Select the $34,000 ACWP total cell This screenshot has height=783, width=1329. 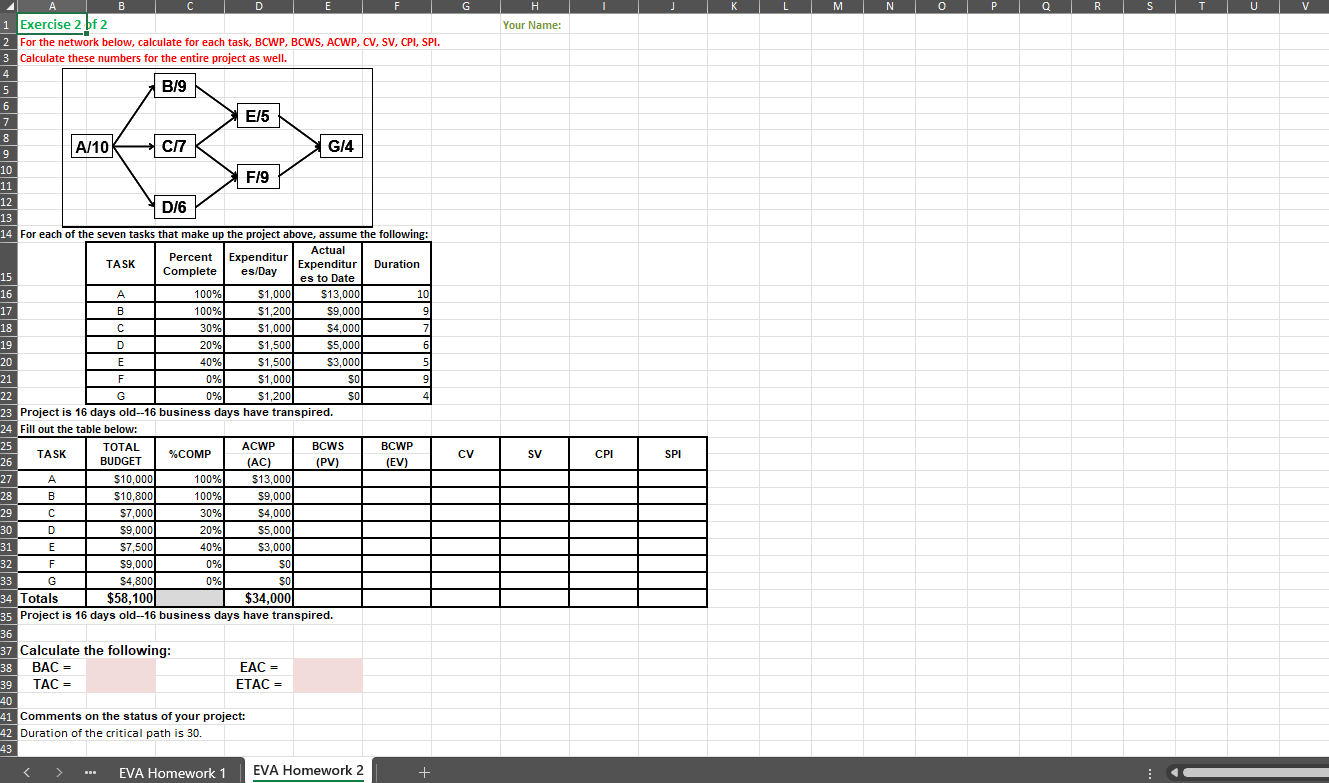pyautogui.click(x=258, y=597)
